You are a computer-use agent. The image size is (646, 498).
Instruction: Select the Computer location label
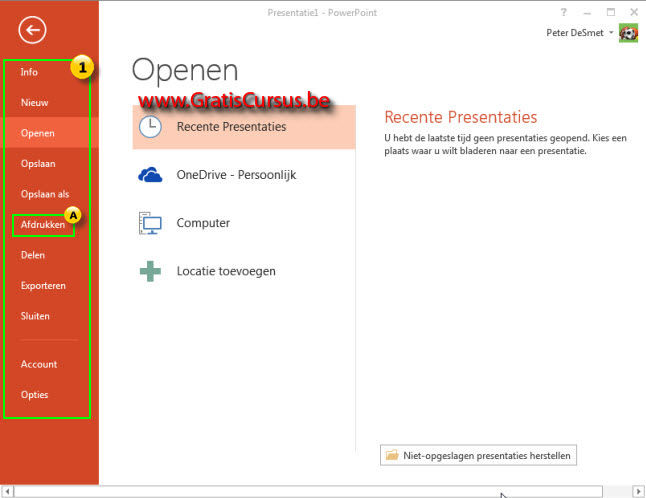click(x=203, y=223)
